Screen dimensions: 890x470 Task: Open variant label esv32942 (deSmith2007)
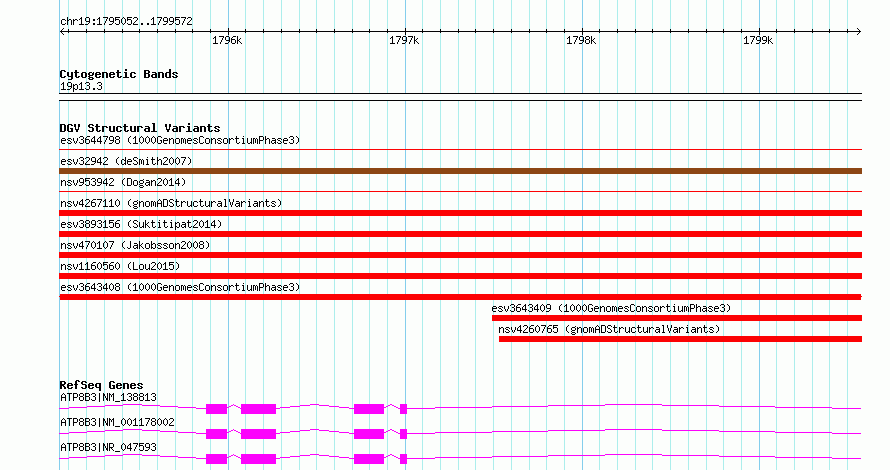tap(126, 161)
